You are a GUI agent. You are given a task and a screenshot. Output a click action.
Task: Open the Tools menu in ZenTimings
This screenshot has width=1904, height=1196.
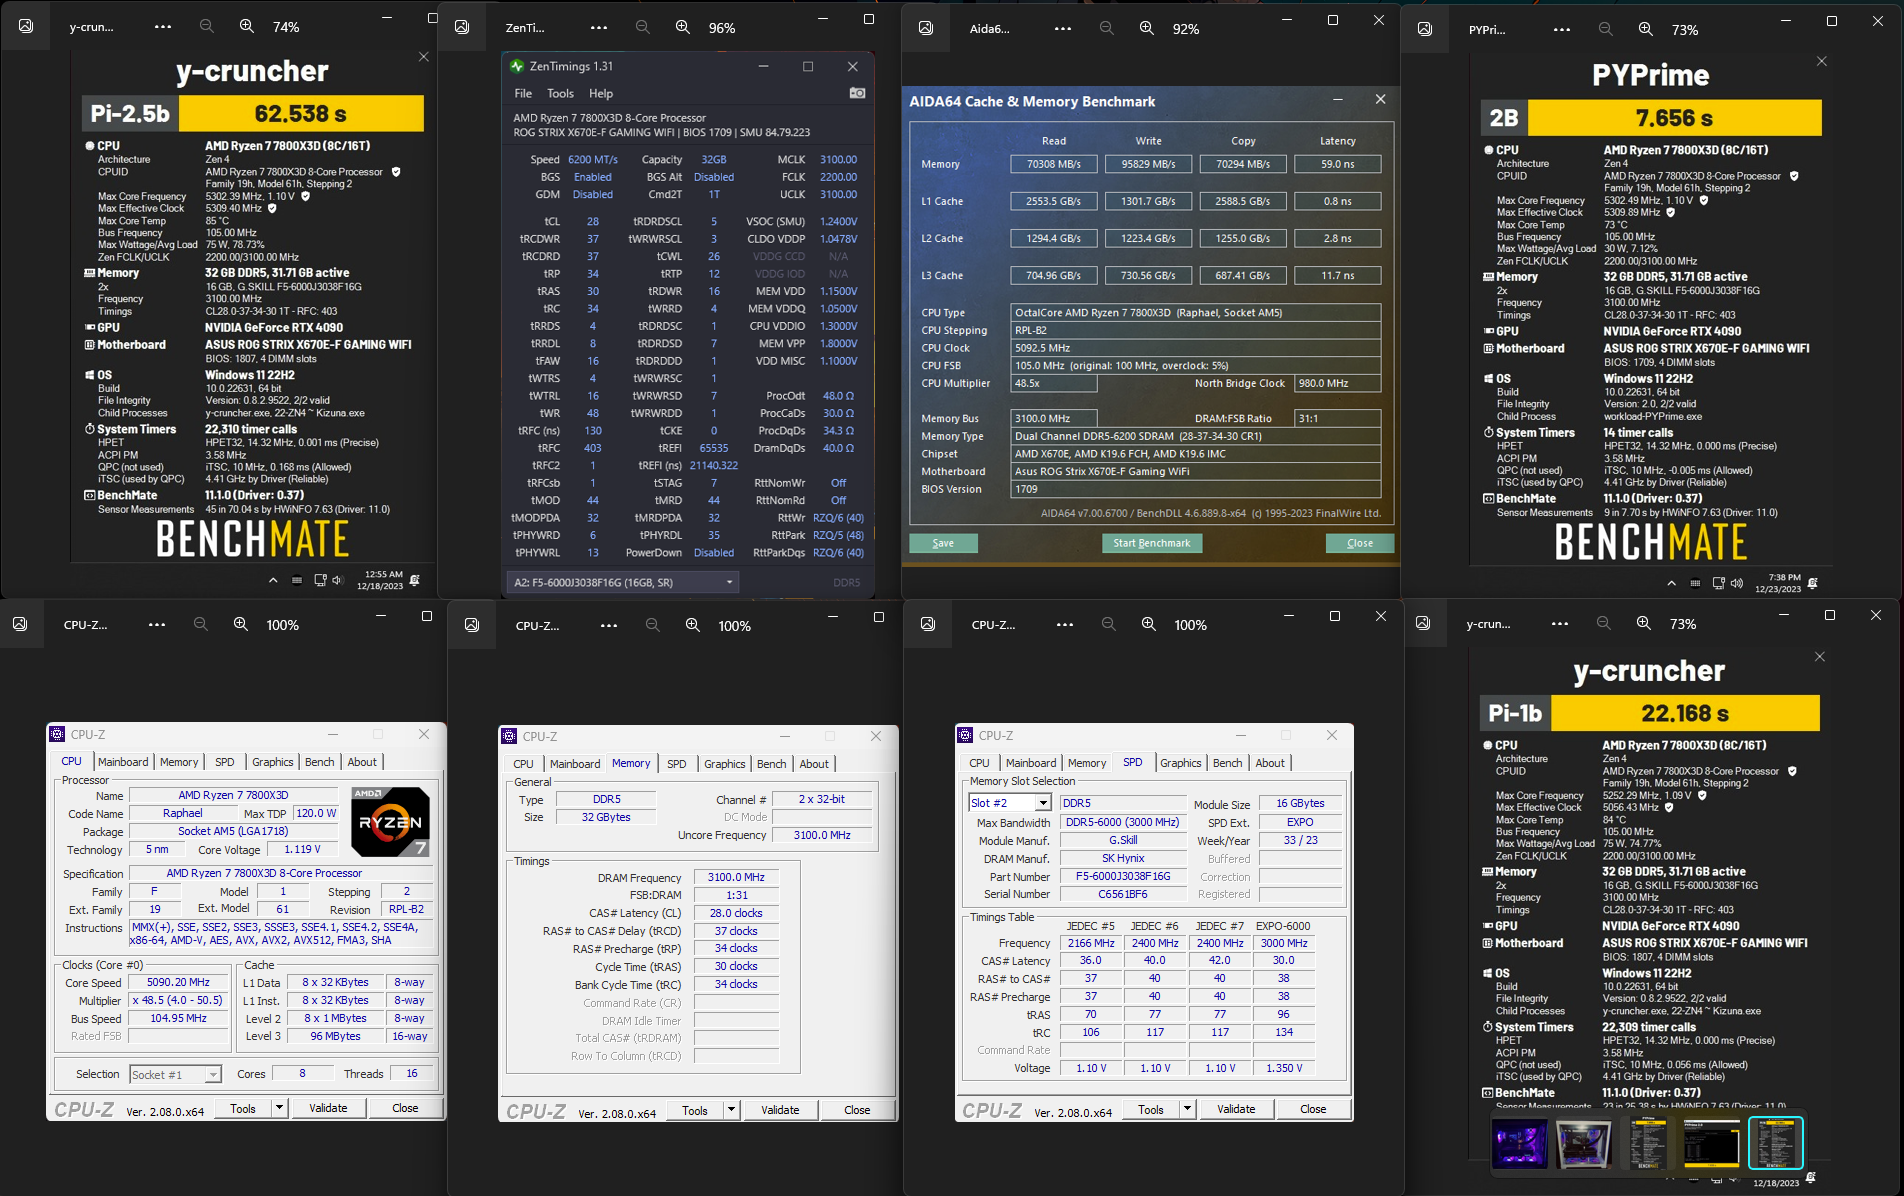point(560,93)
